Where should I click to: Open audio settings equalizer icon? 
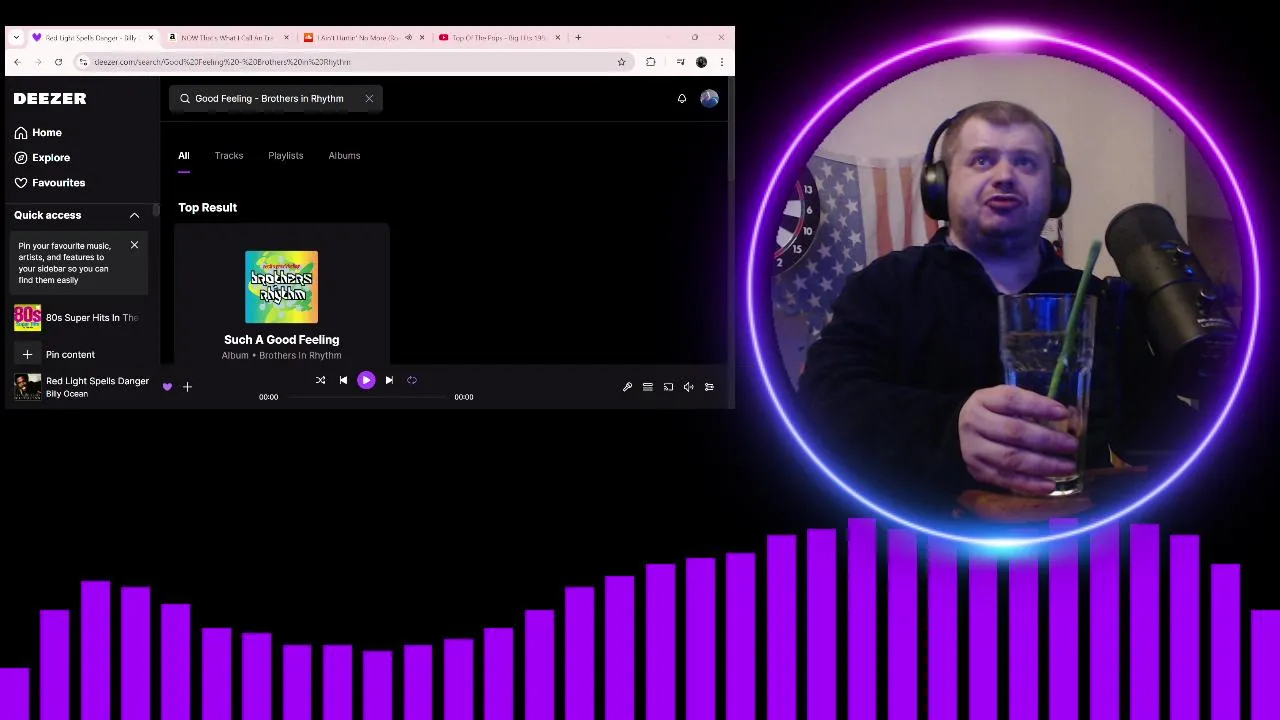(709, 387)
